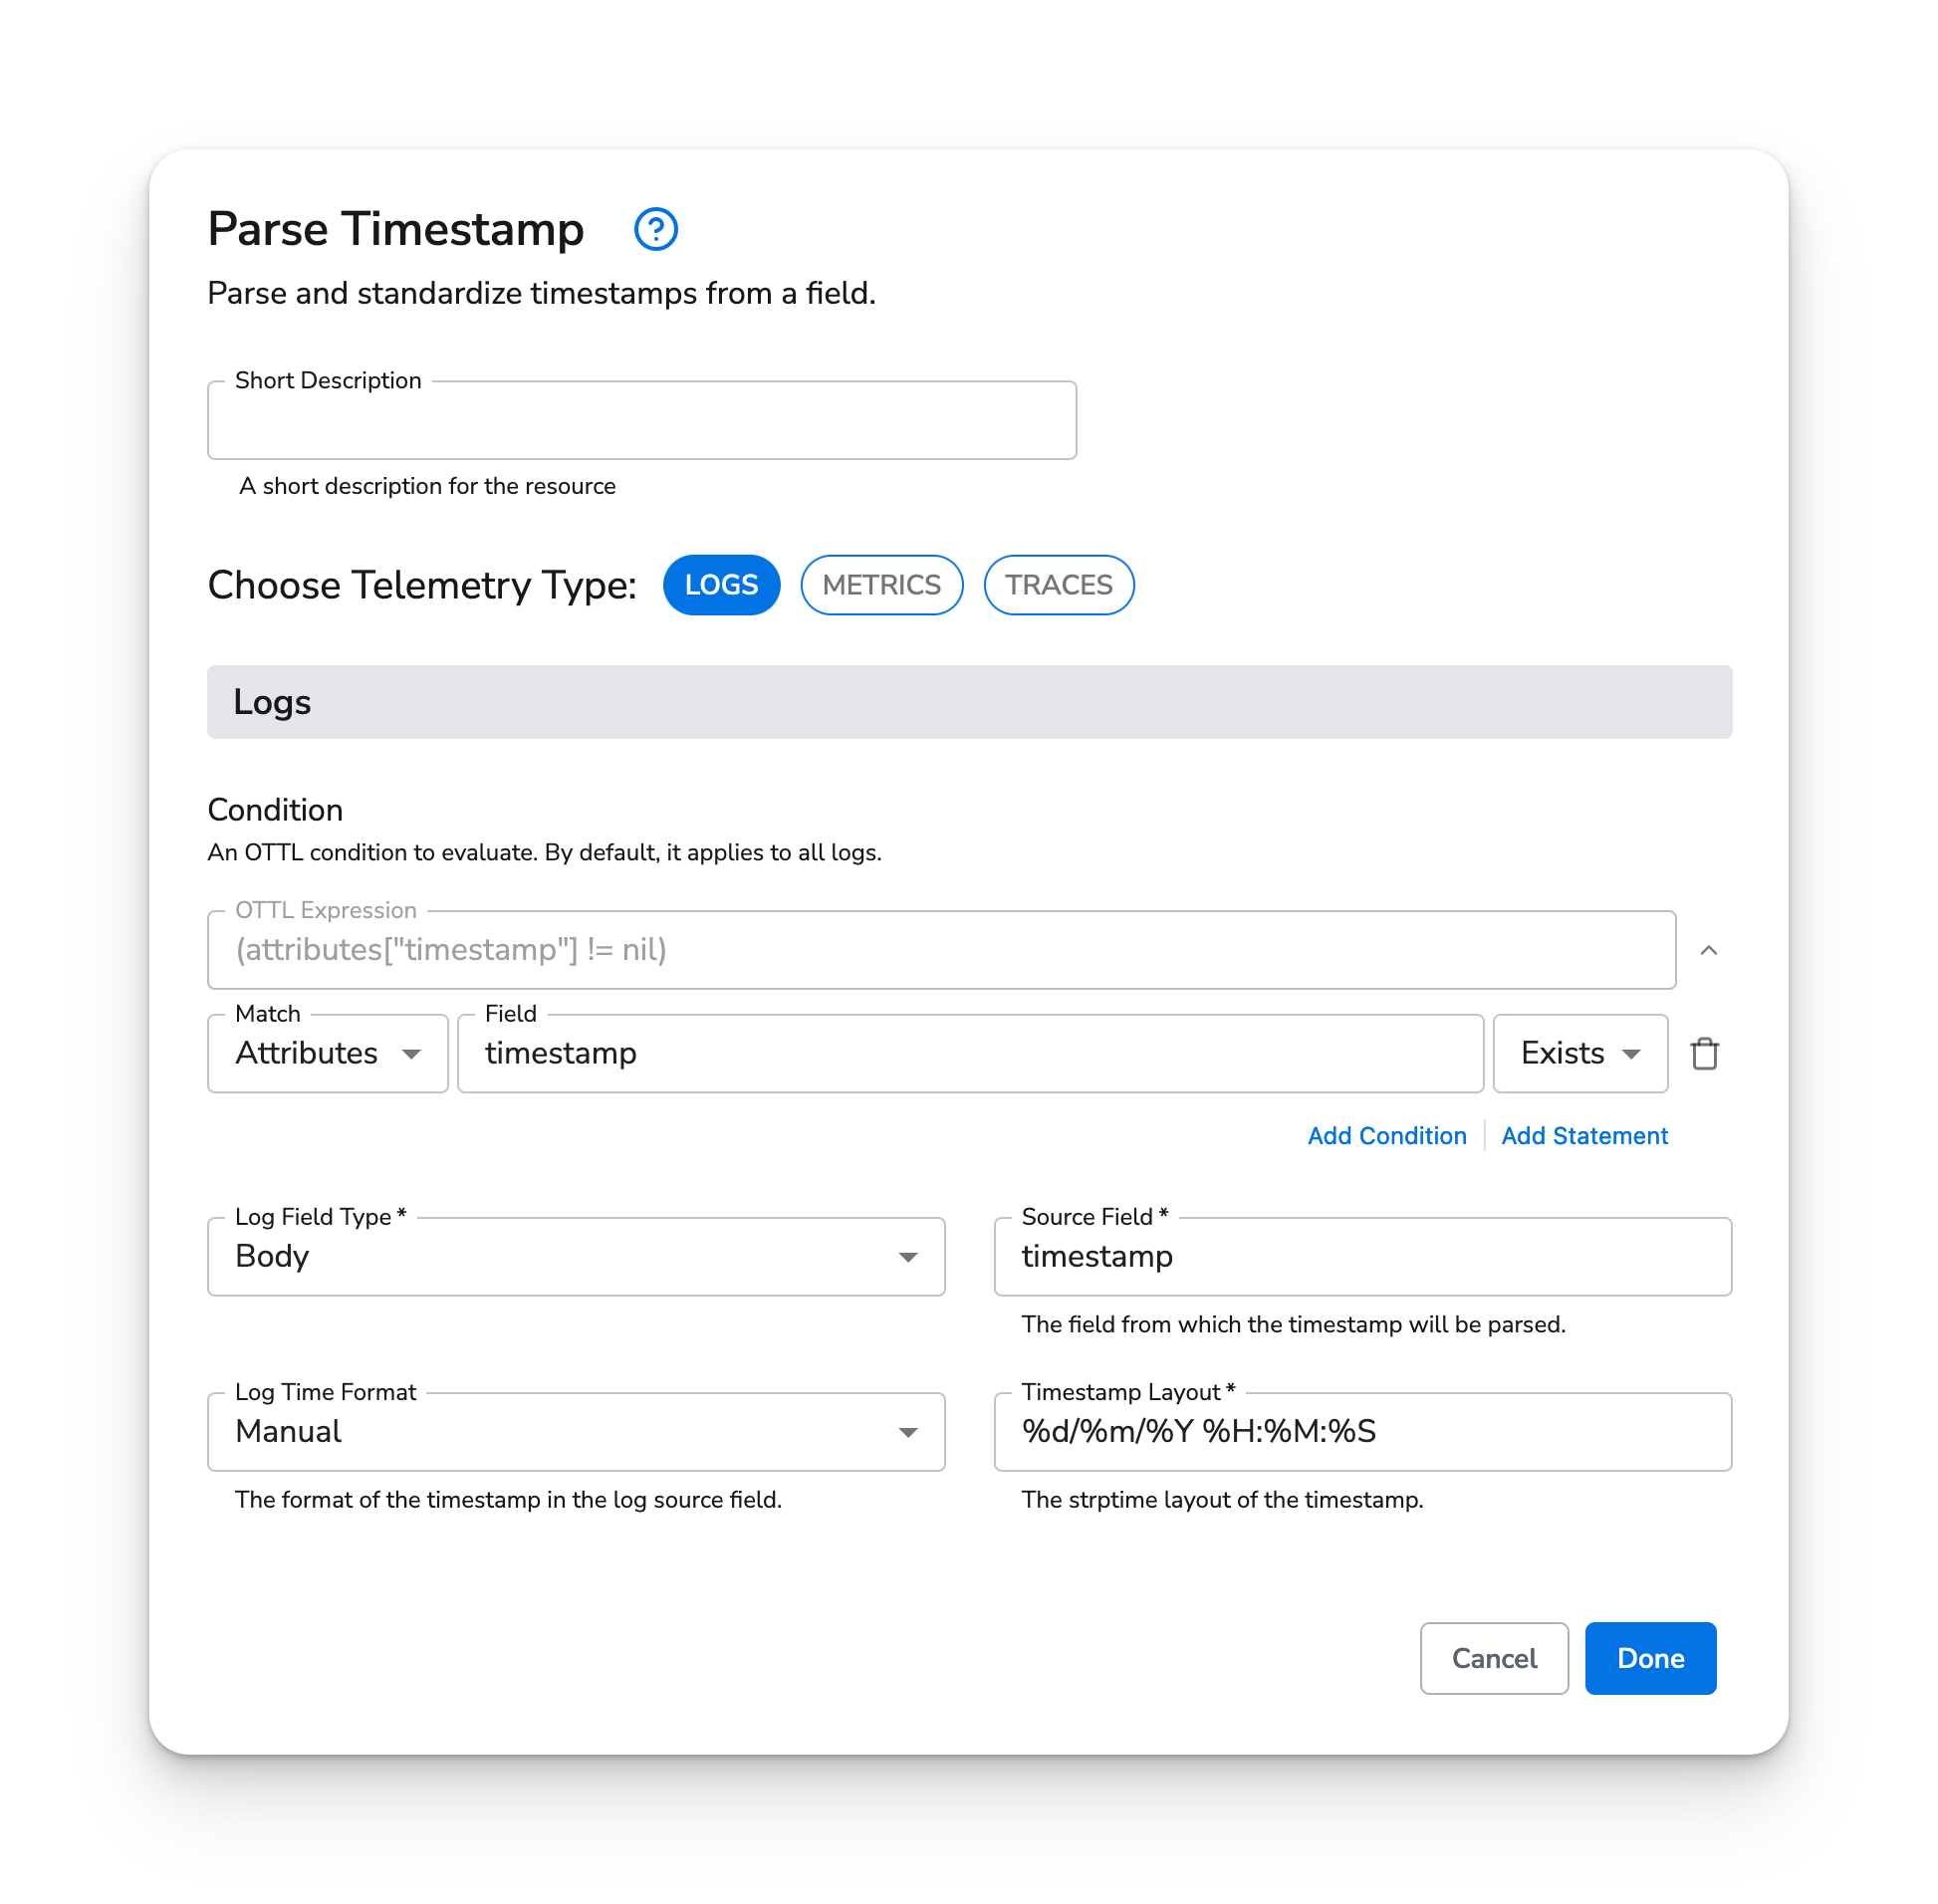
Task: Select the Choose Telemetry Type TRACES tab
Action: coord(1059,585)
